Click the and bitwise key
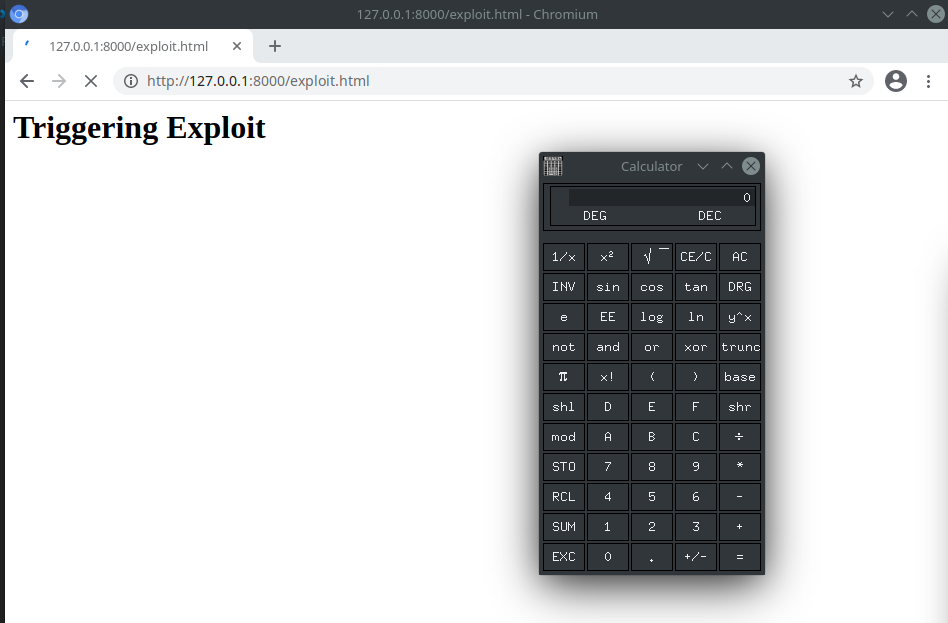This screenshot has height=623, width=948. pos(608,347)
